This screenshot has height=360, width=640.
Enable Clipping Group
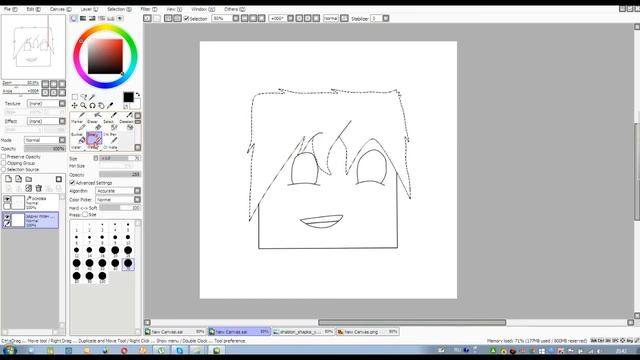tap(4, 163)
